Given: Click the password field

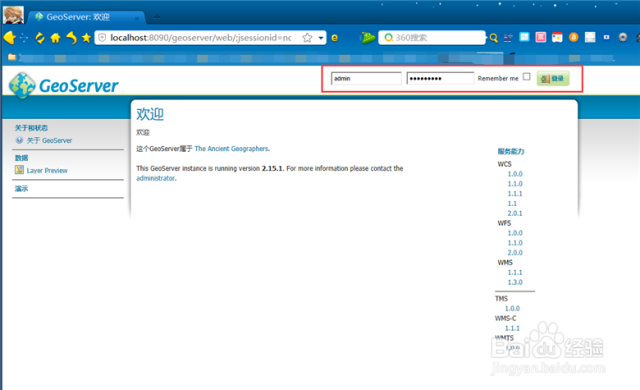Looking at the screenshot, I should (440, 78).
